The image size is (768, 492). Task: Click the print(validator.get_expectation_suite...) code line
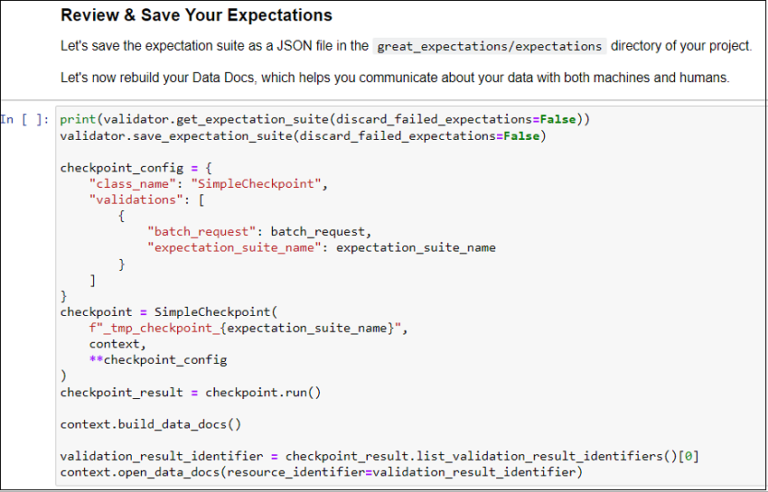pyautogui.click(x=324, y=119)
